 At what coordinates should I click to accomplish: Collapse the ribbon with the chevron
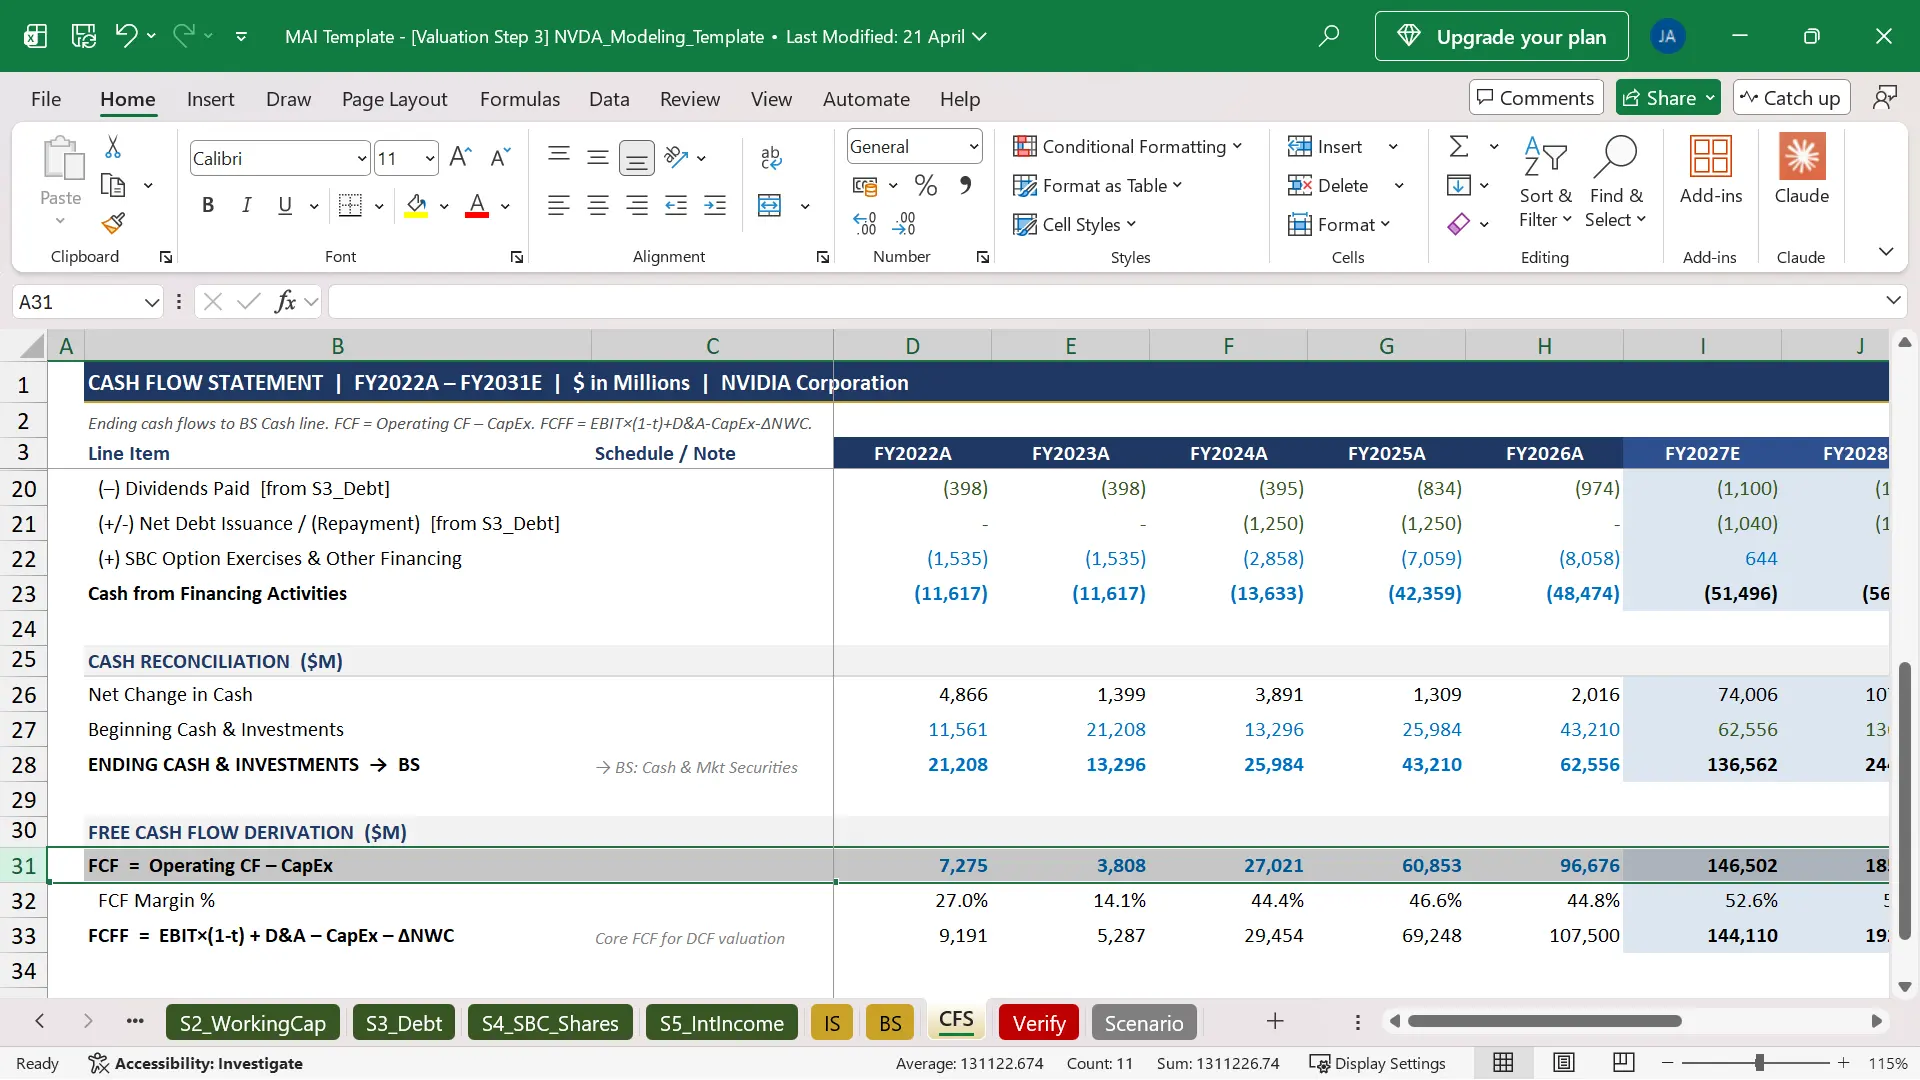coord(1886,251)
